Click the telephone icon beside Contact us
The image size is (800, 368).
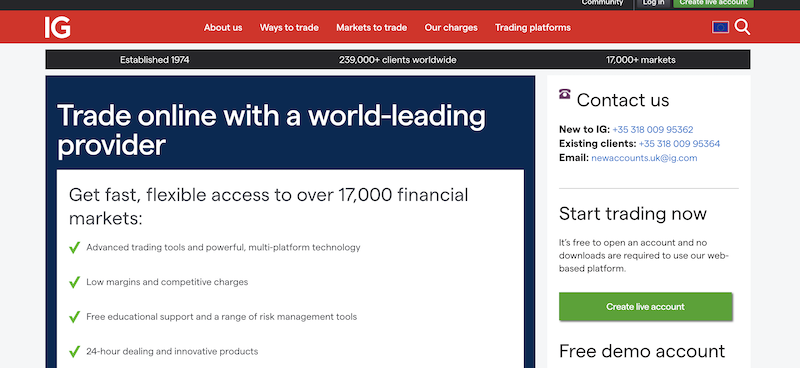click(x=564, y=94)
